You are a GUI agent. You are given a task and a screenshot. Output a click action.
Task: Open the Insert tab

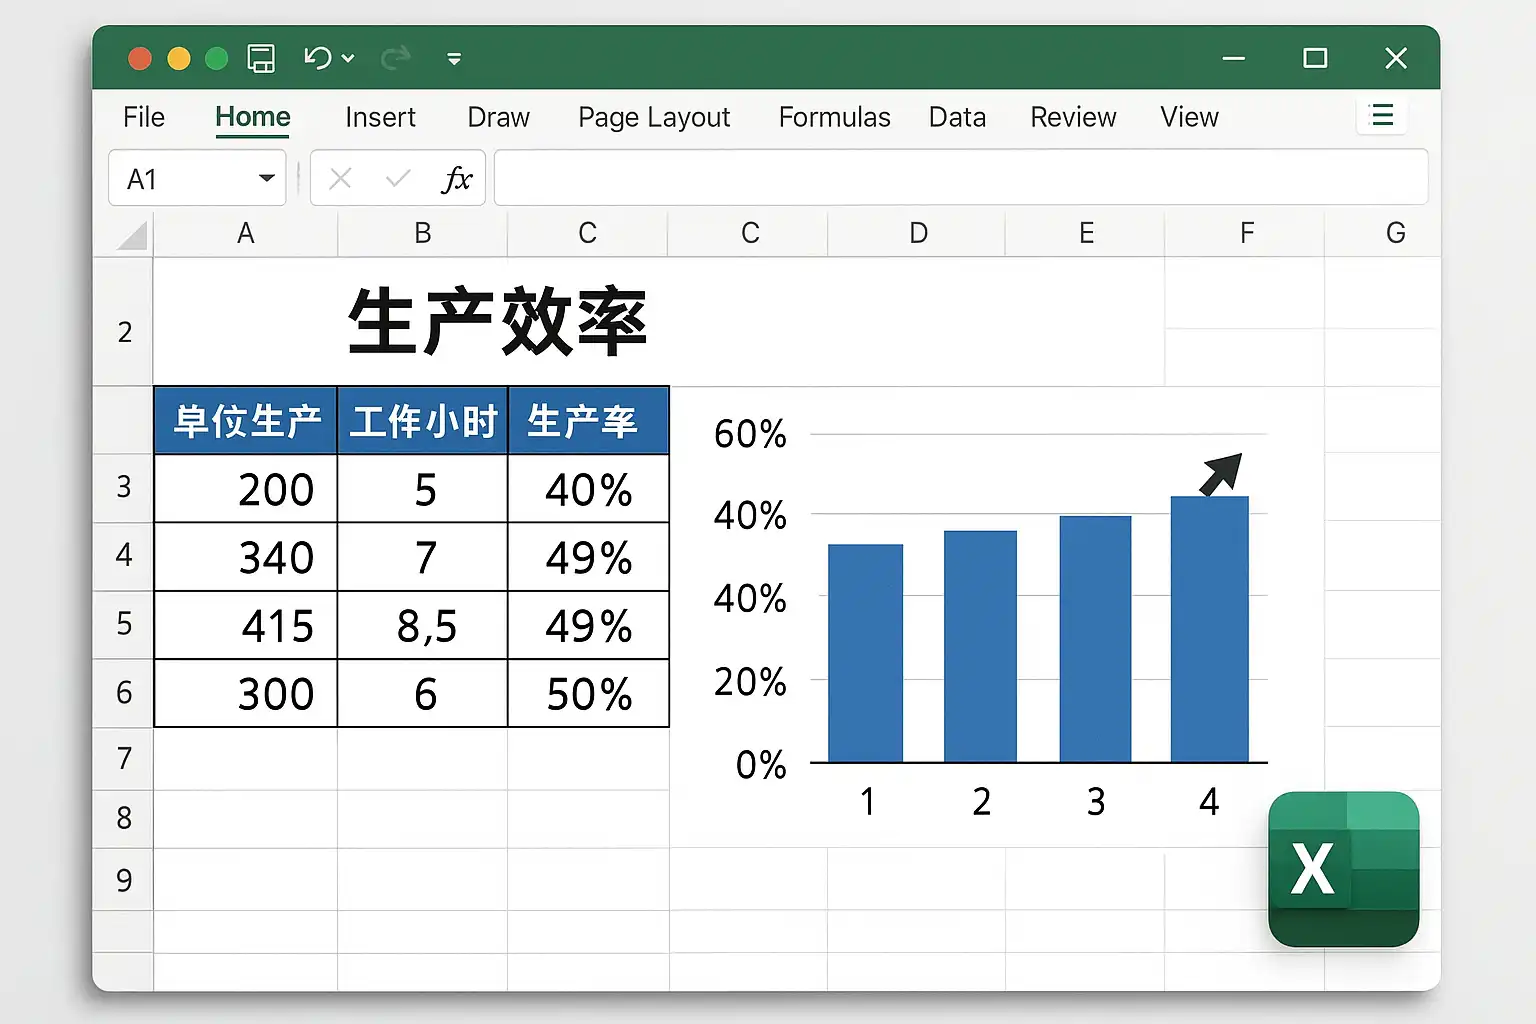380,118
